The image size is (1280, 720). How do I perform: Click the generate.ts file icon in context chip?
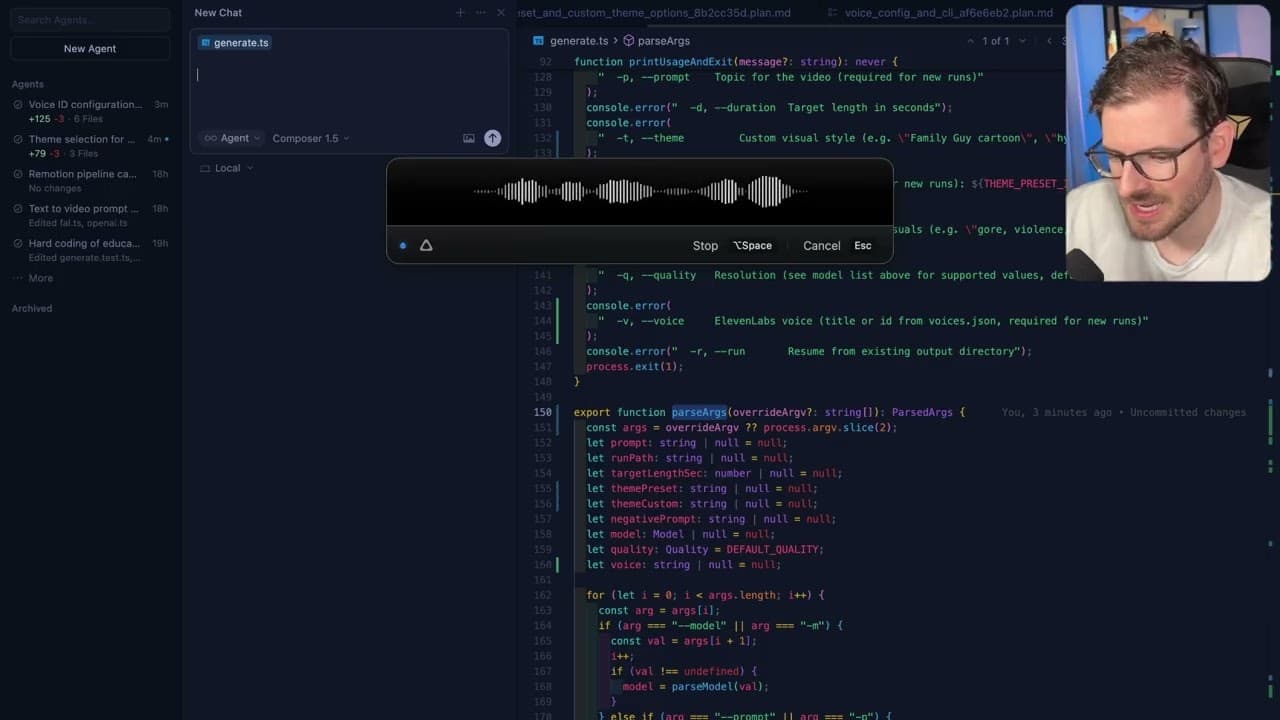click(205, 42)
